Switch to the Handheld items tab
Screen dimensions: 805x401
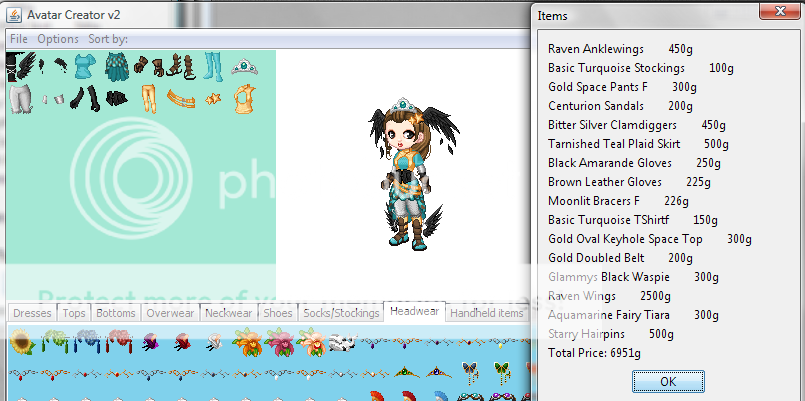pos(486,313)
